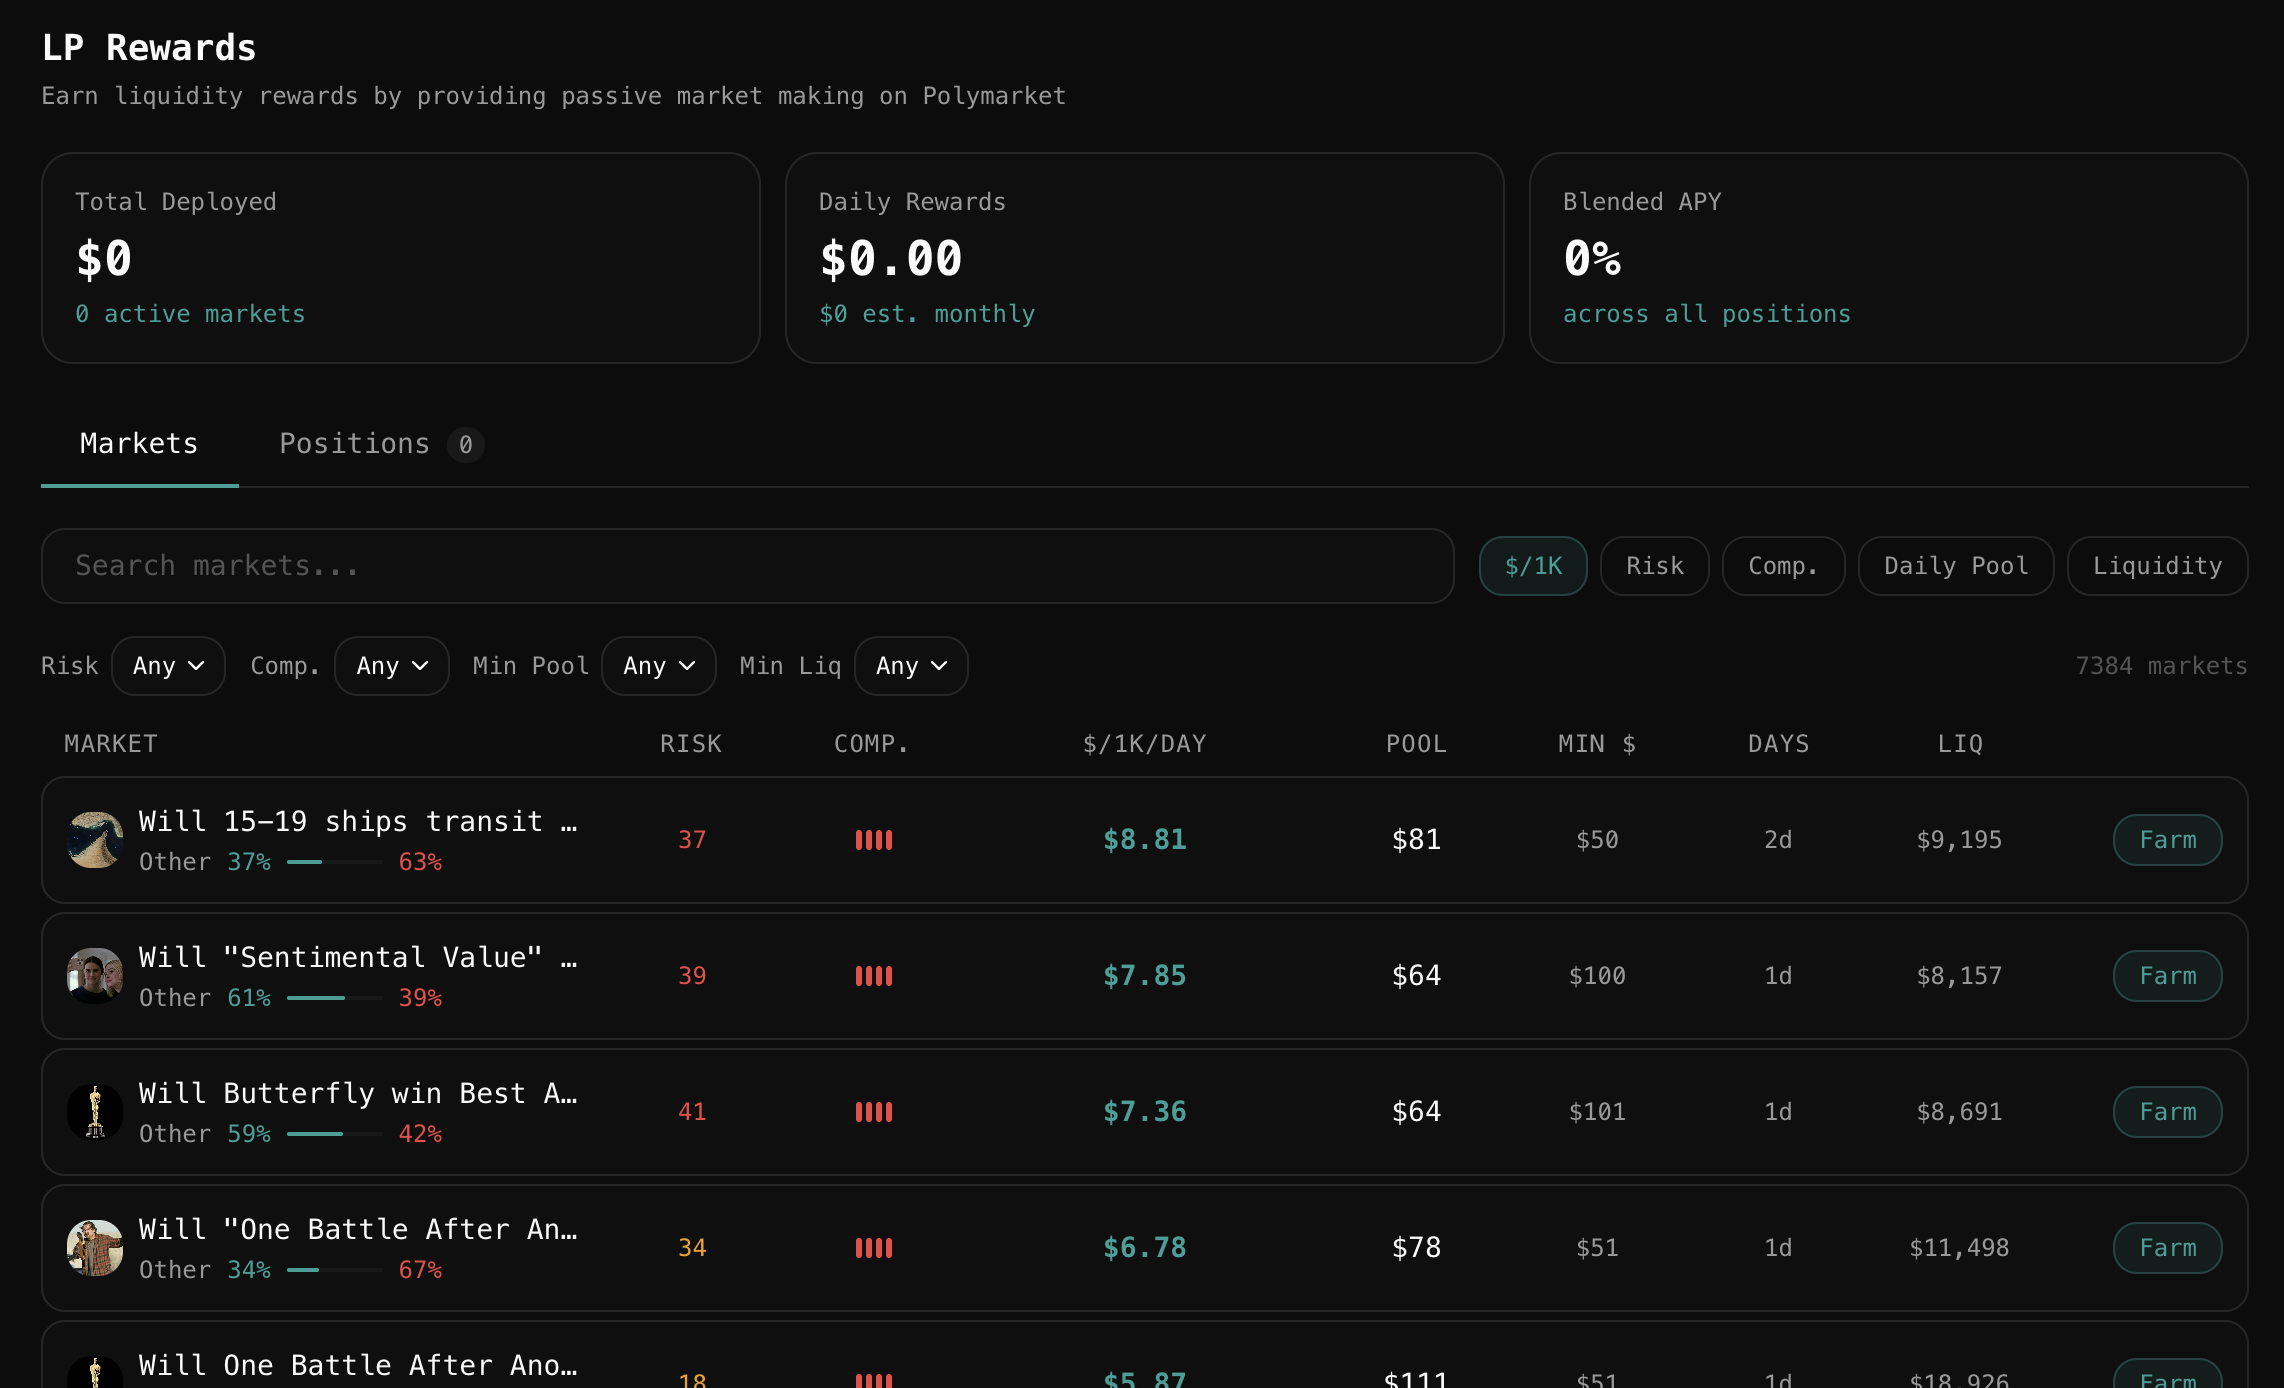This screenshot has width=2284, height=1388.
Task: Click the Butterfly Best A... Oscar statue icon
Action: click(x=95, y=1112)
